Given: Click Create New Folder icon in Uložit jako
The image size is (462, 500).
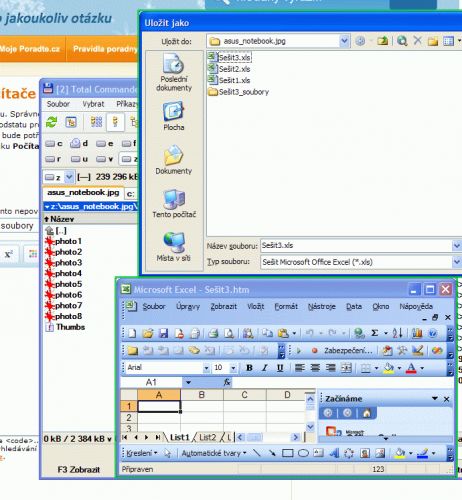Looking at the screenshot, I should click(x=433, y=41).
